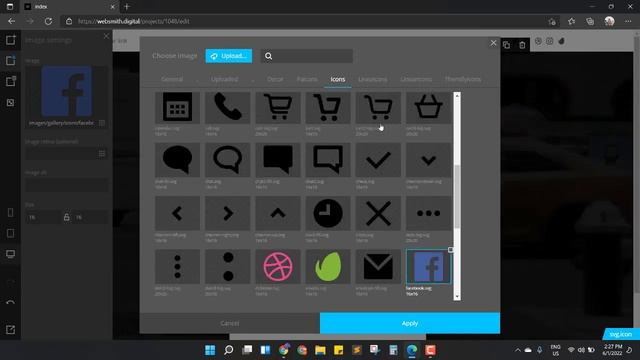Choose the X close icon thumbnail
Image resolution: width=640 pixels, height=360 pixels.
coord(378,213)
